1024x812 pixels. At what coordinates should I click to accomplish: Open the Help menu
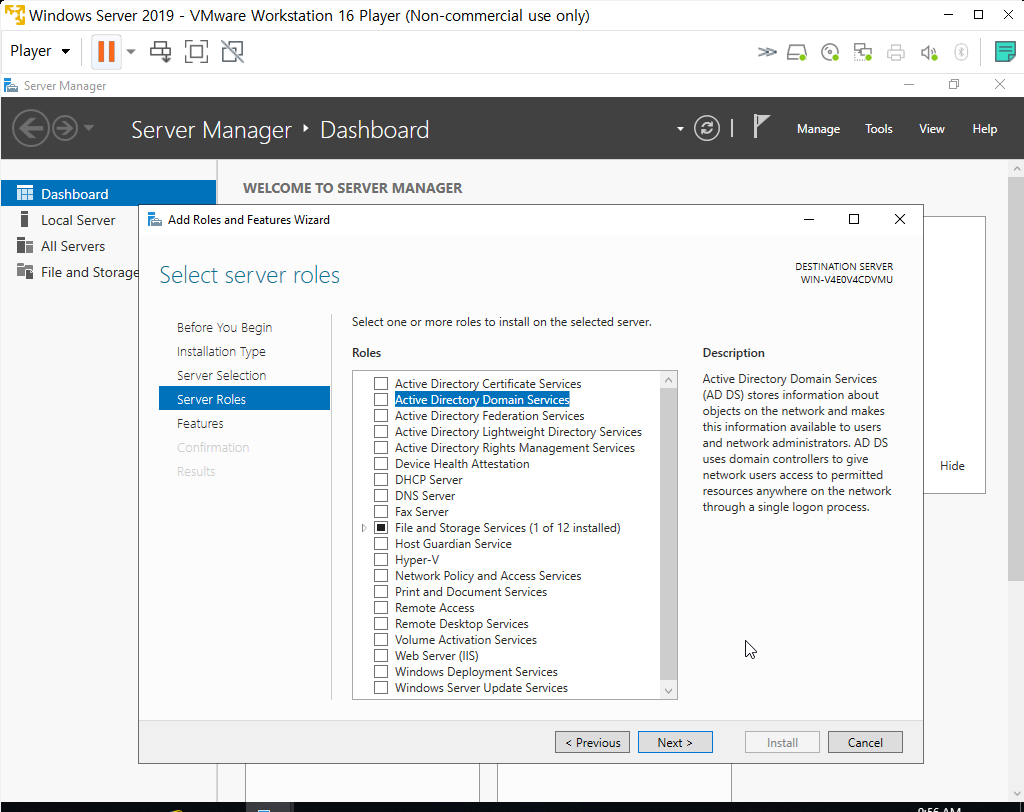click(984, 129)
